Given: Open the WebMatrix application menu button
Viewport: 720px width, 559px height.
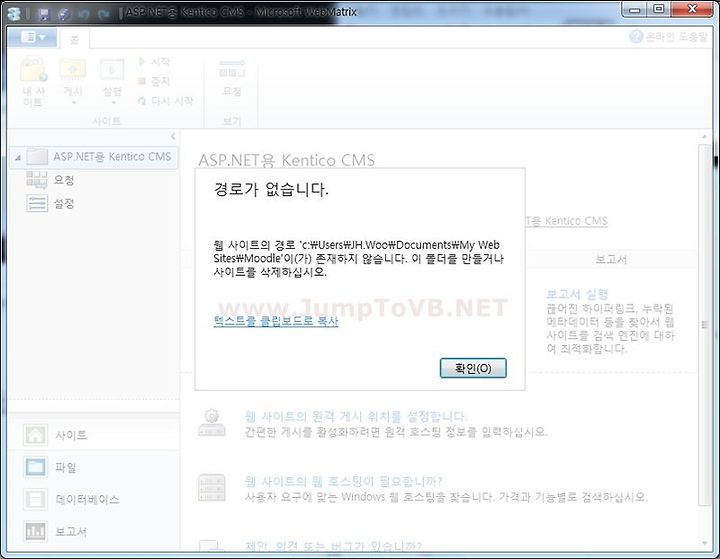Looking at the screenshot, I should point(32,37).
